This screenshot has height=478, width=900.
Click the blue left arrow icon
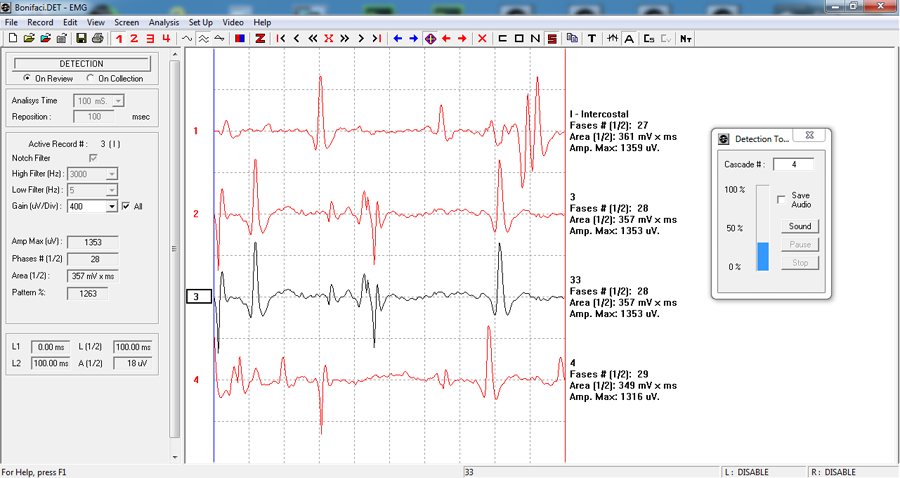(x=397, y=38)
